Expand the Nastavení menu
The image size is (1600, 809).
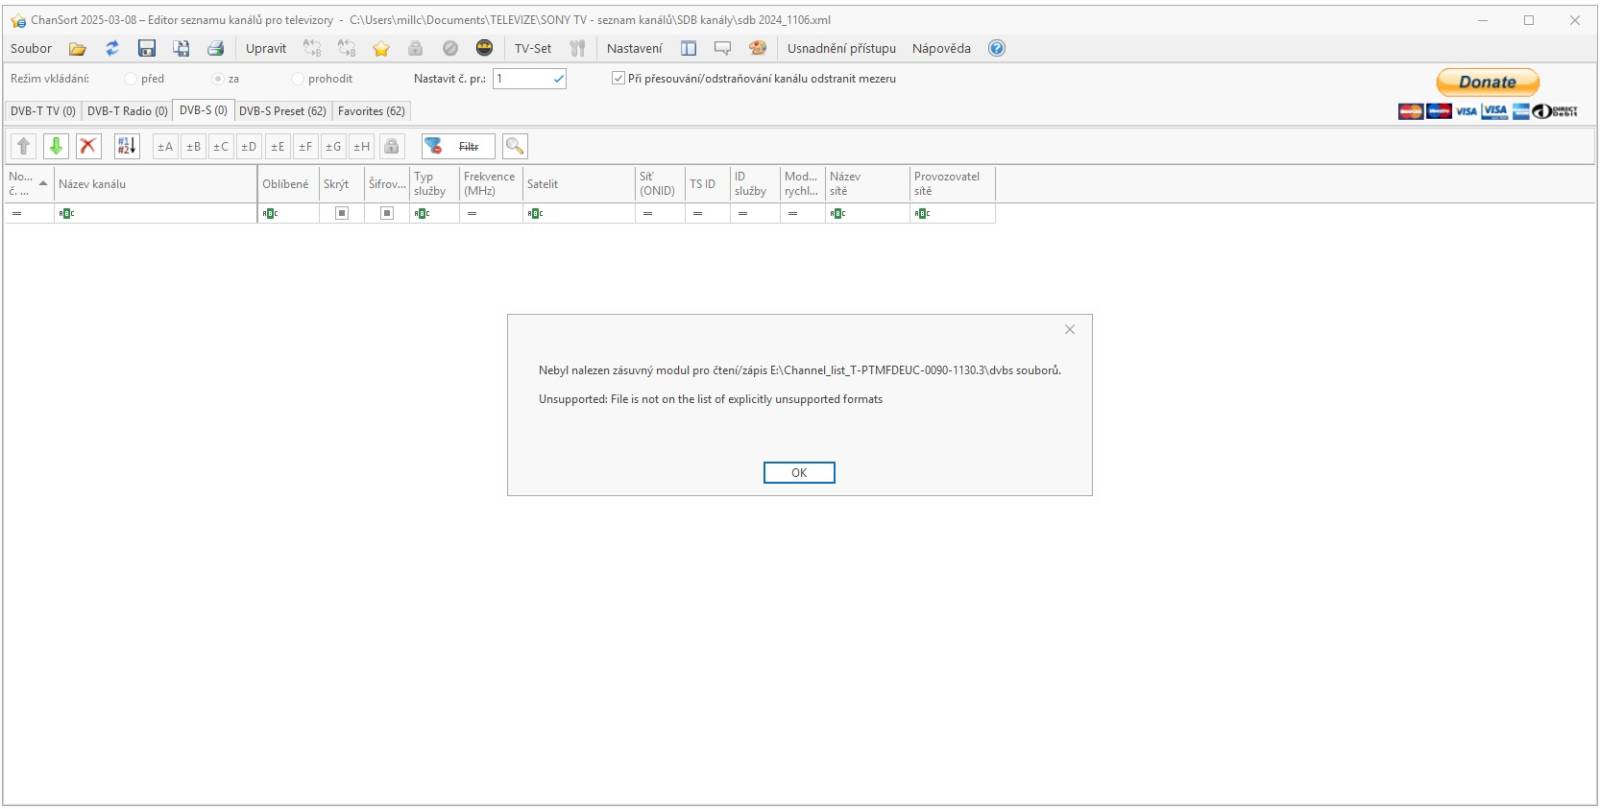(x=634, y=48)
